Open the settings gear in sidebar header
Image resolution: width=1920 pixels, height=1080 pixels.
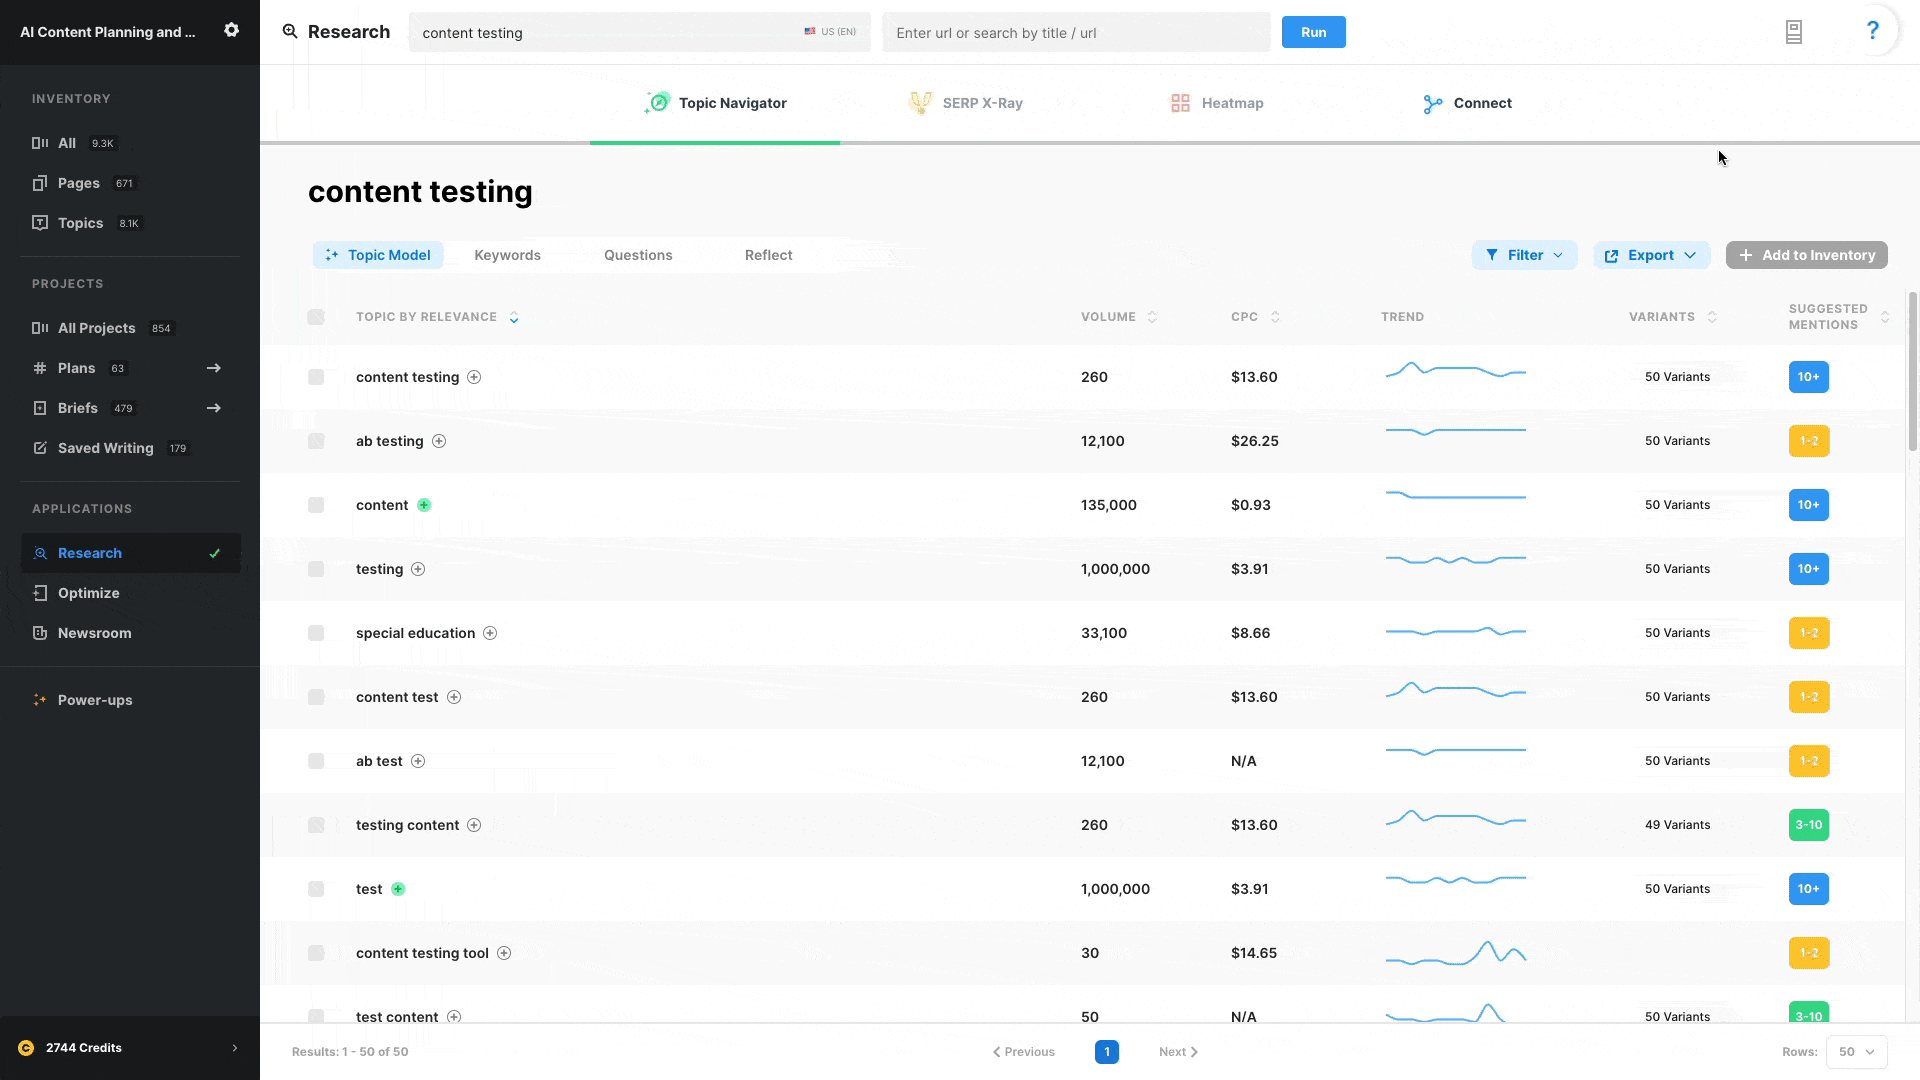(x=231, y=30)
